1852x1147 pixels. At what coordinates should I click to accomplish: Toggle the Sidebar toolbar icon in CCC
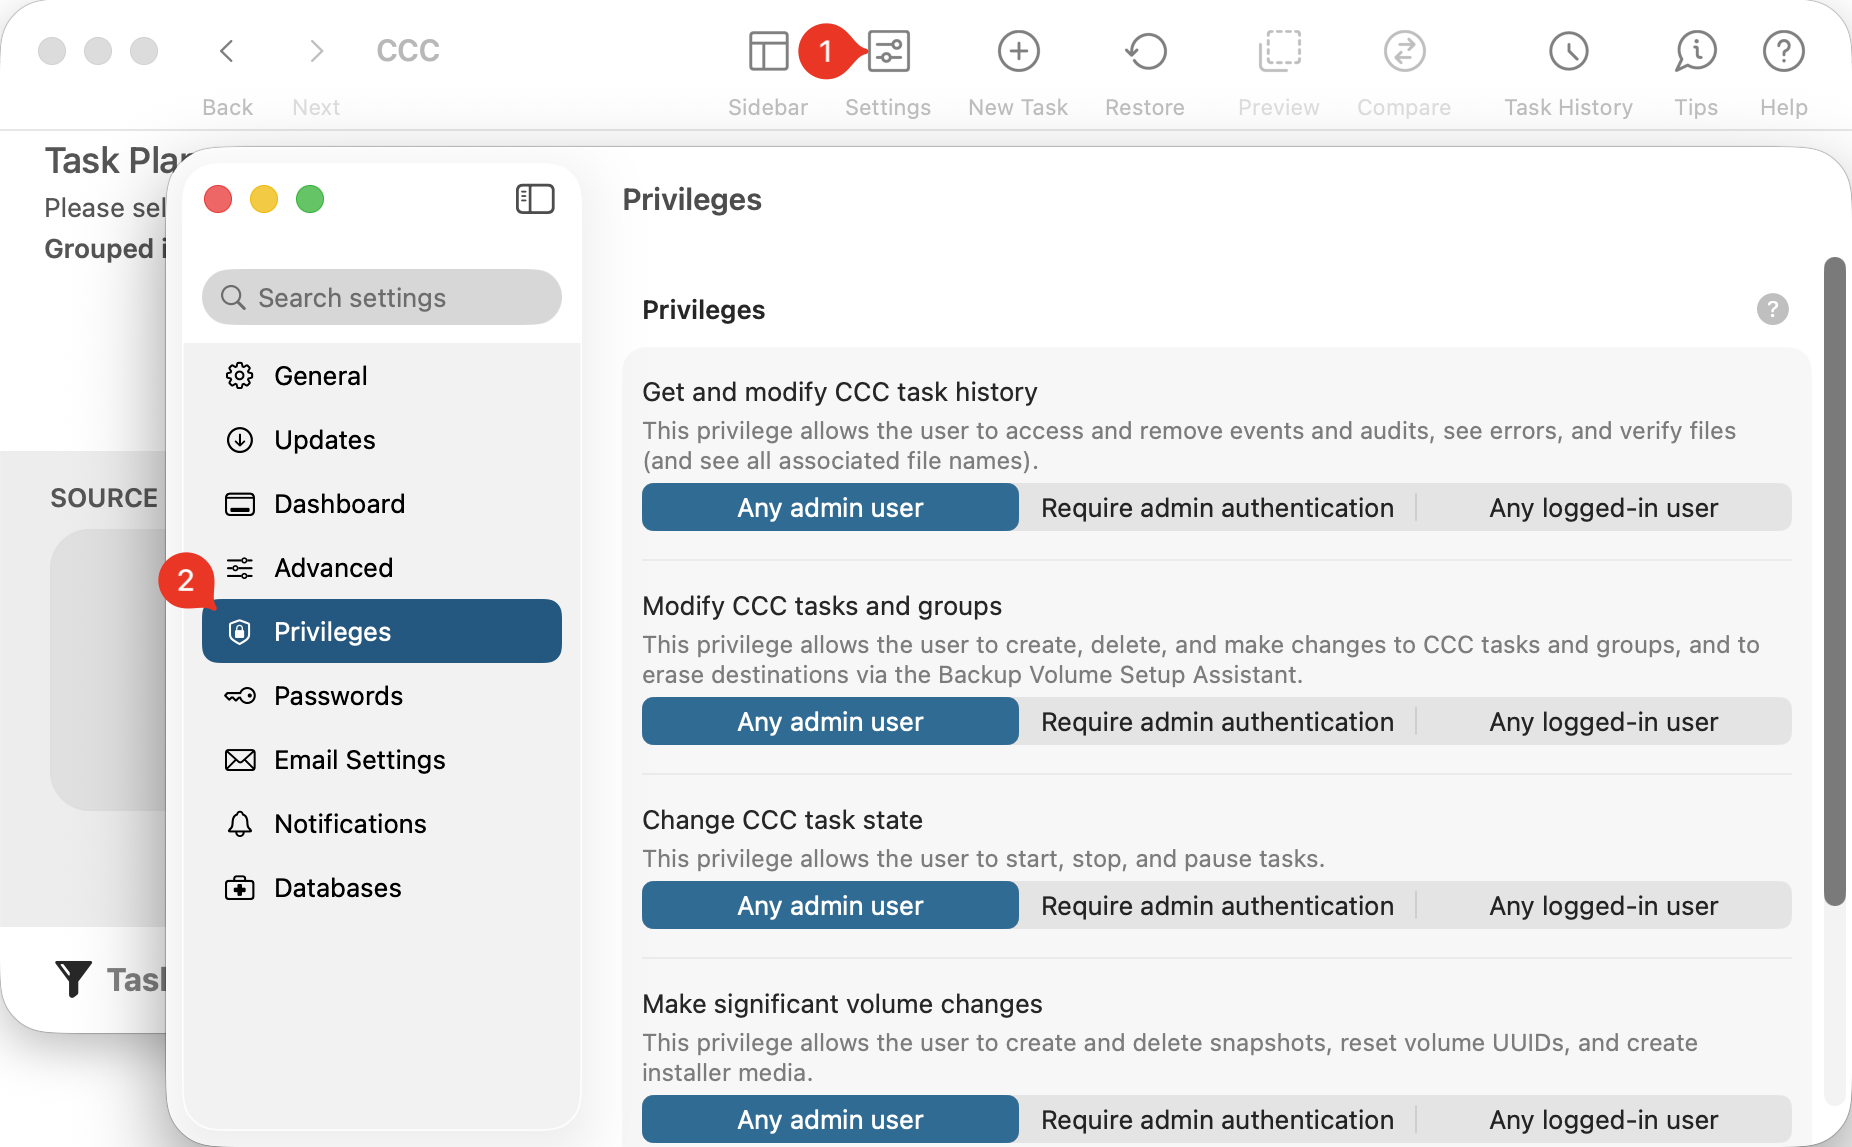point(768,51)
